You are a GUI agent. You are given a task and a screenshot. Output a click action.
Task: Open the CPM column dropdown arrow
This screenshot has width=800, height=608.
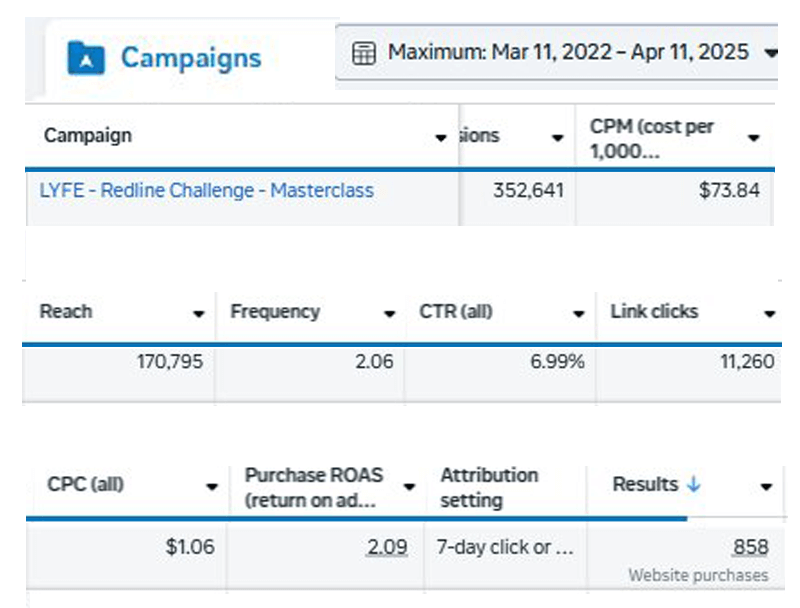[754, 137]
